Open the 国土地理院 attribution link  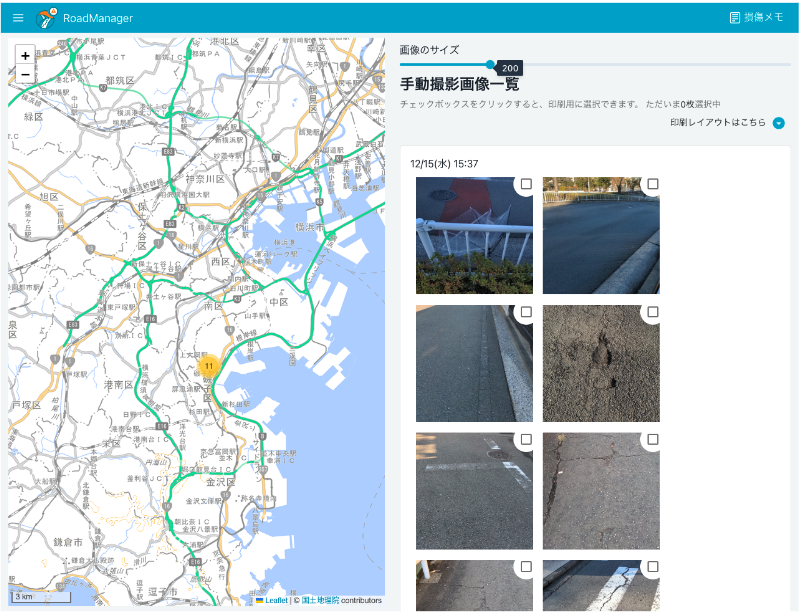(x=320, y=601)
